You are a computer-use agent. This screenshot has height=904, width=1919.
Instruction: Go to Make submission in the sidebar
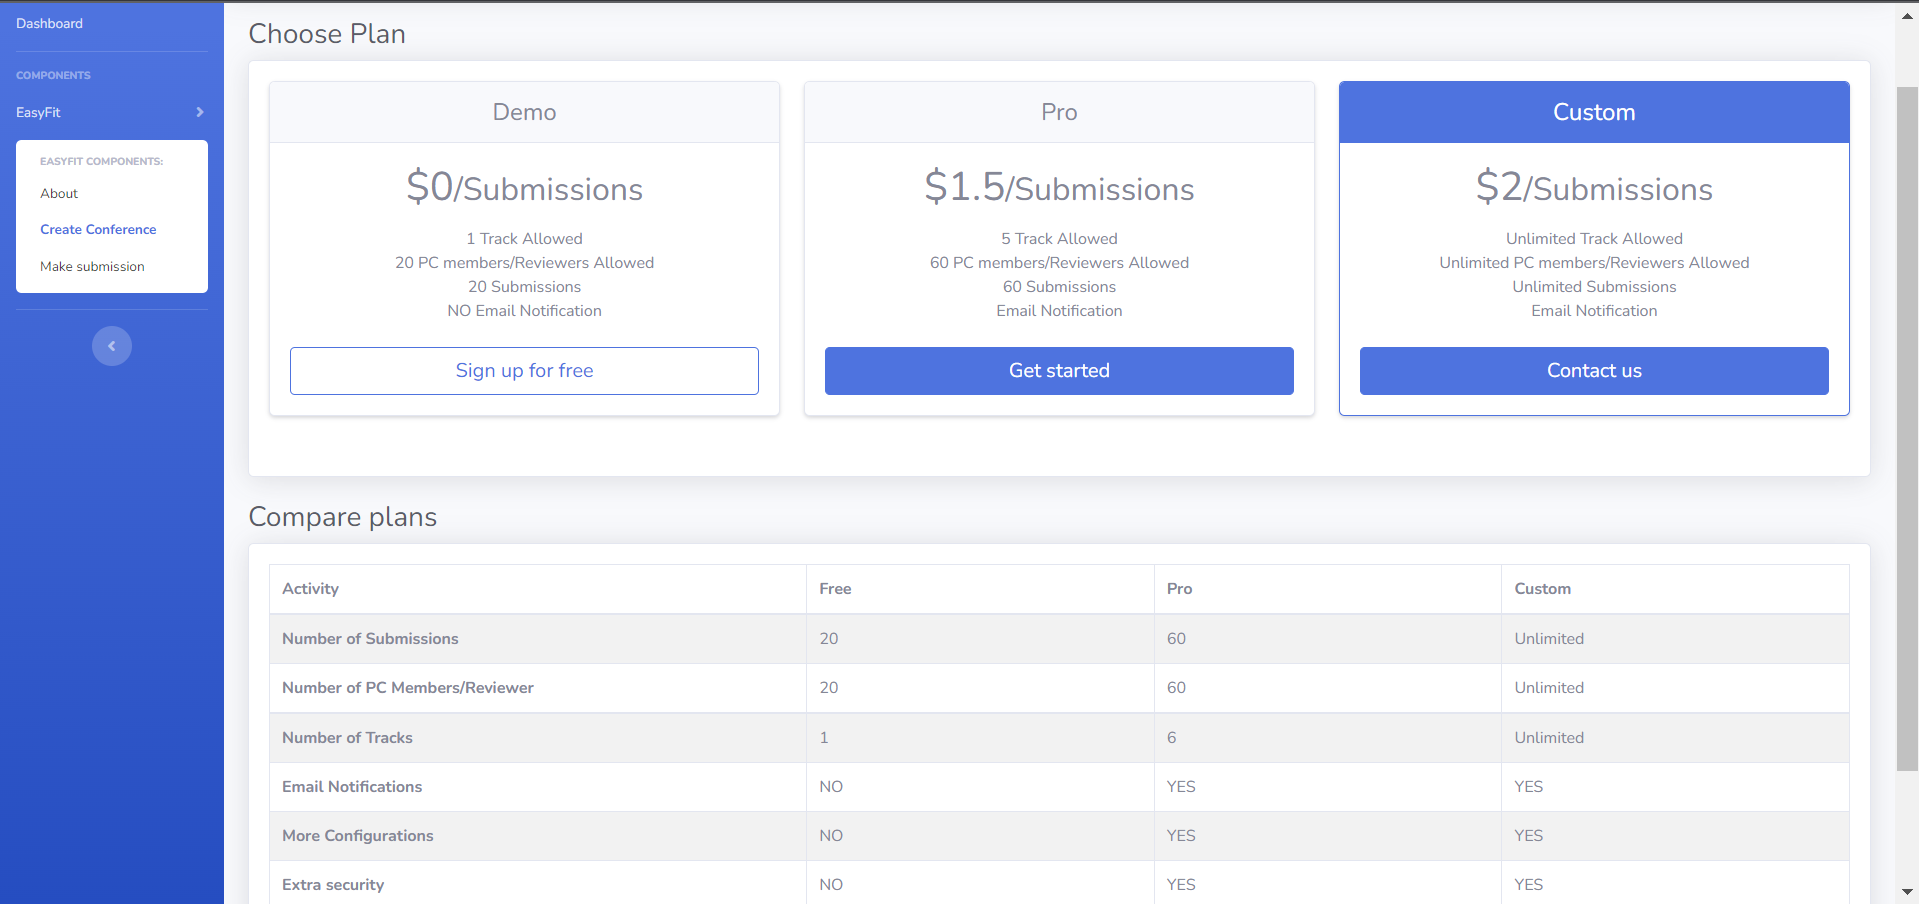click(x=92, y=266)
